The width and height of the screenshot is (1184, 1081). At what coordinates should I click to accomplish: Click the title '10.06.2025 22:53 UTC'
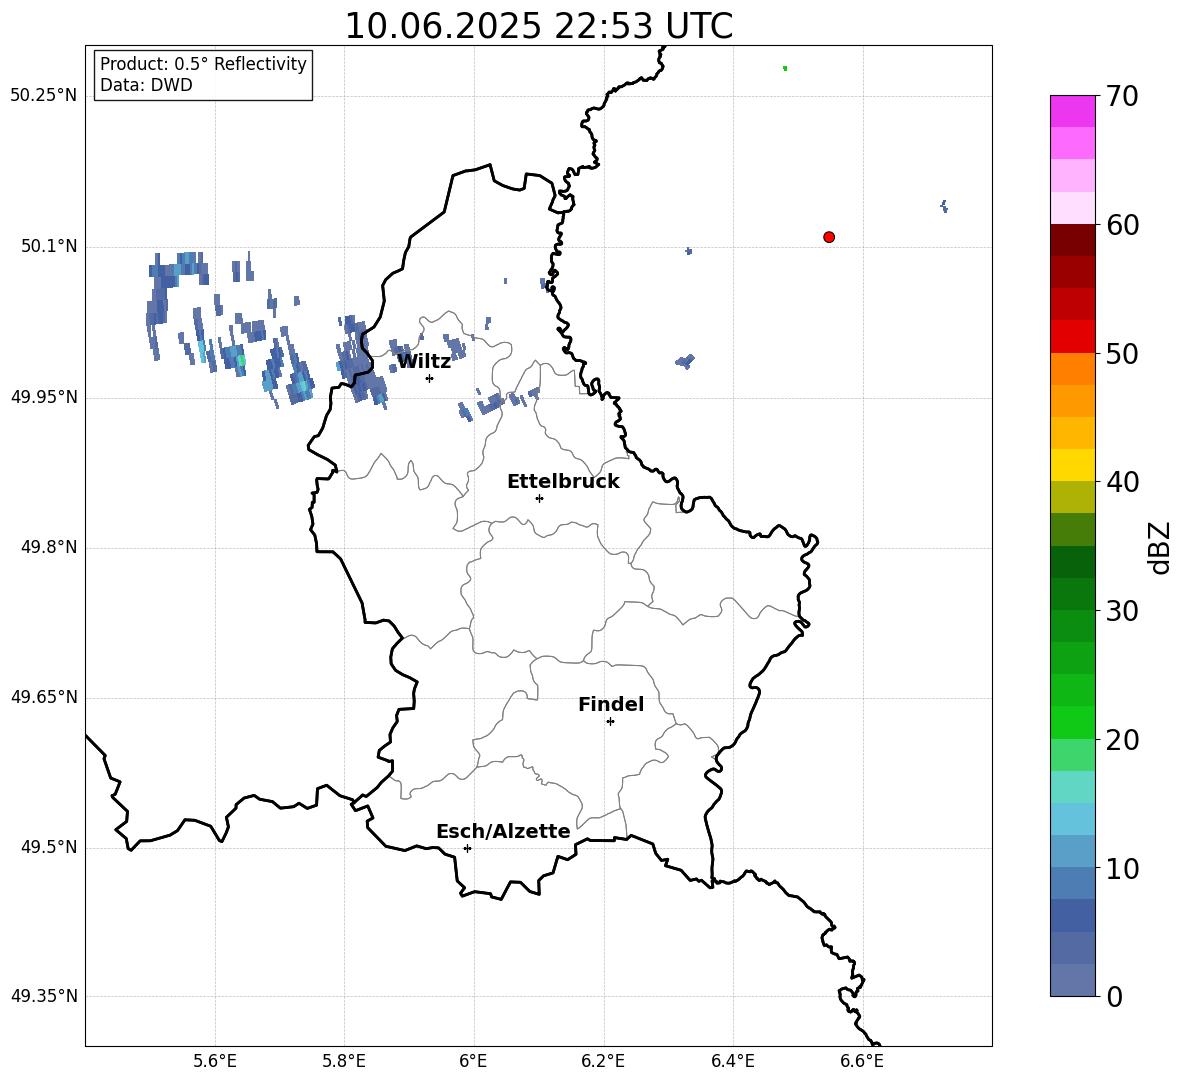pyautogui.click(x=538, y=26)
